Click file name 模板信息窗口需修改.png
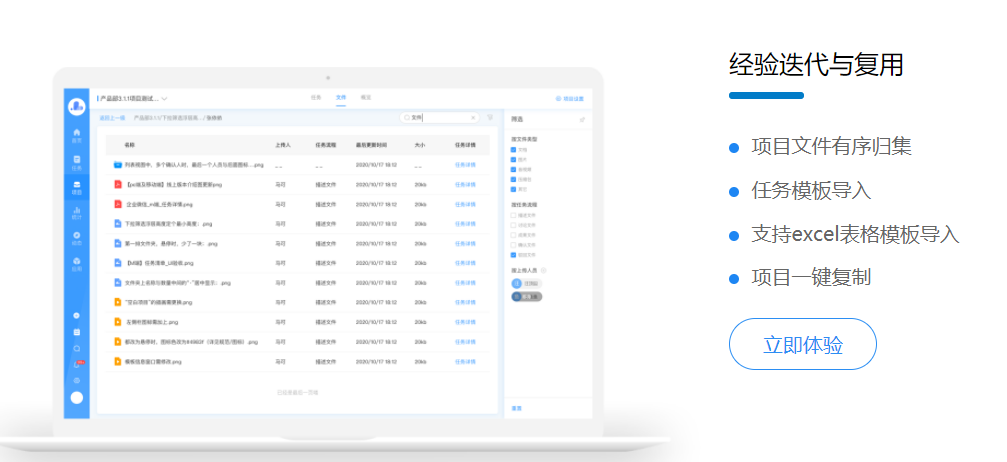Image resolution: width=1007 pixels, height=462 pixels. coord(153,362)
